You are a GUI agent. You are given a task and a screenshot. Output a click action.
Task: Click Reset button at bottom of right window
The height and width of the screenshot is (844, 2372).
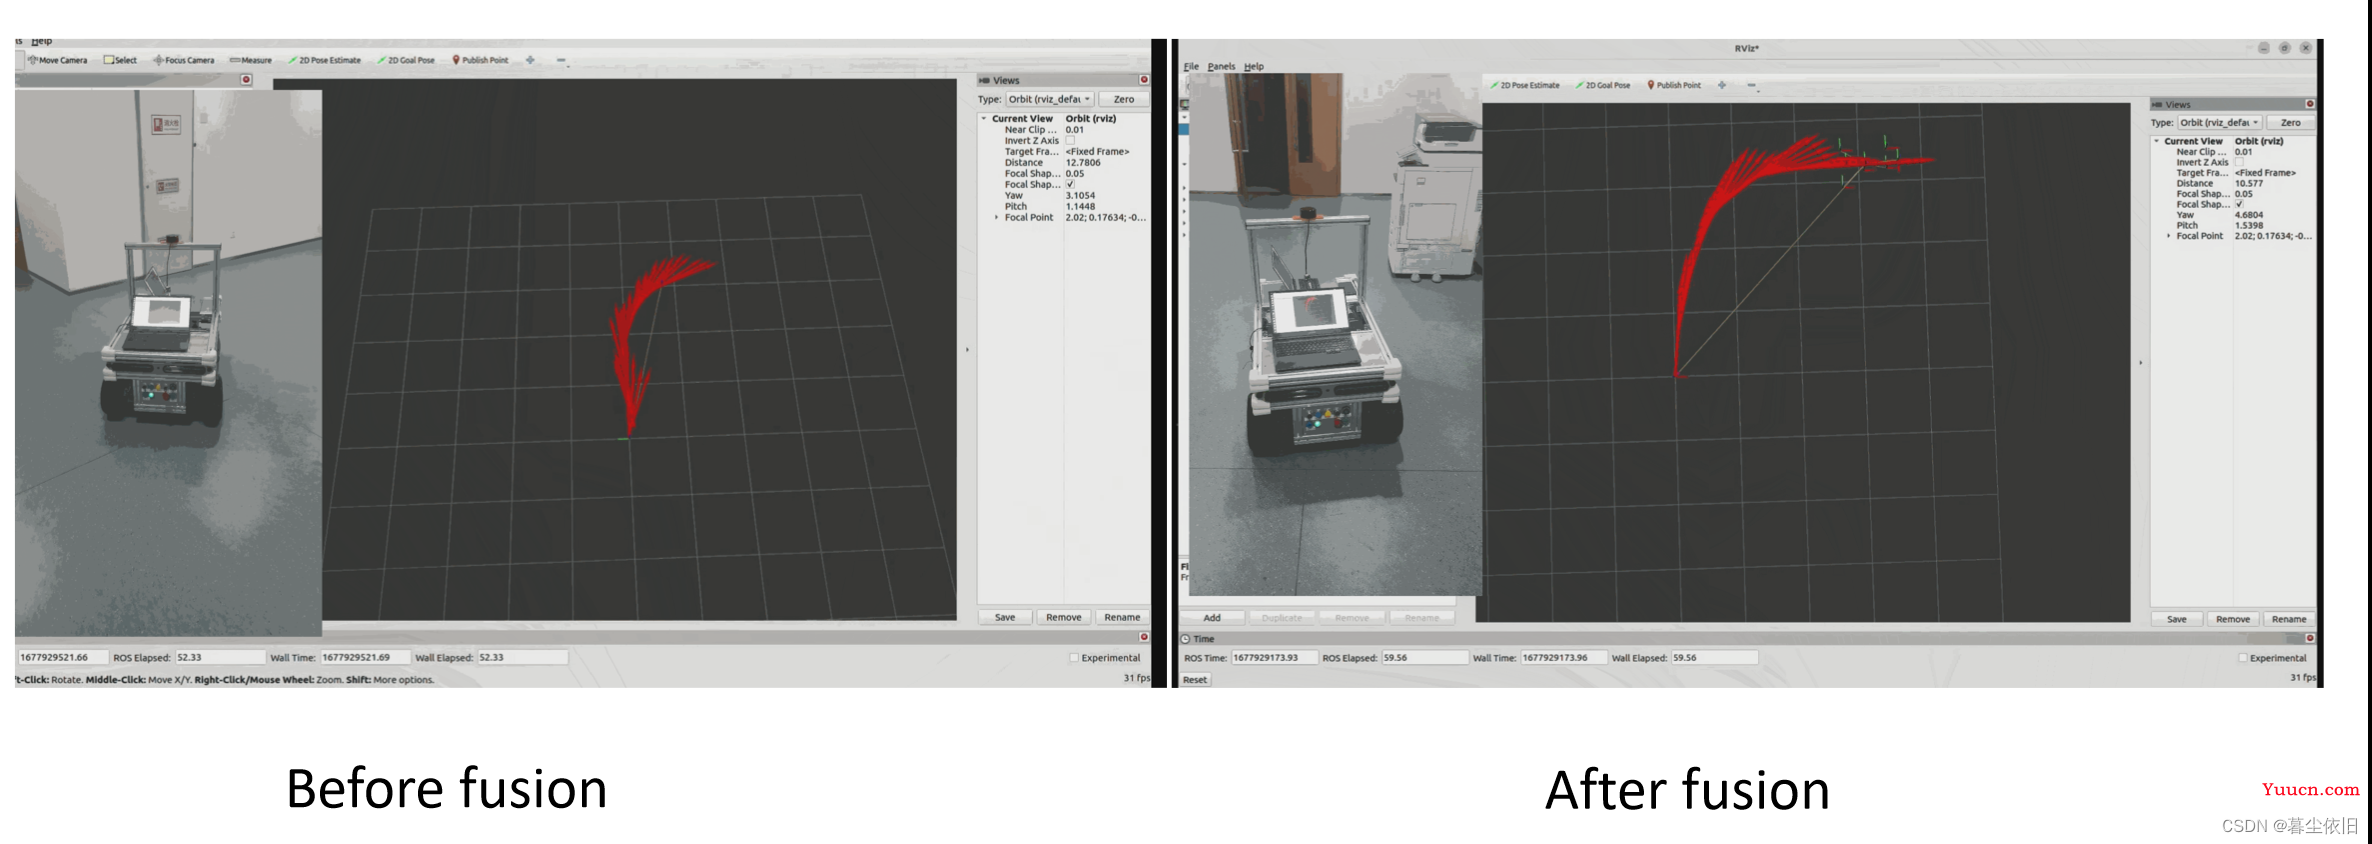(x=1195, y=680)
